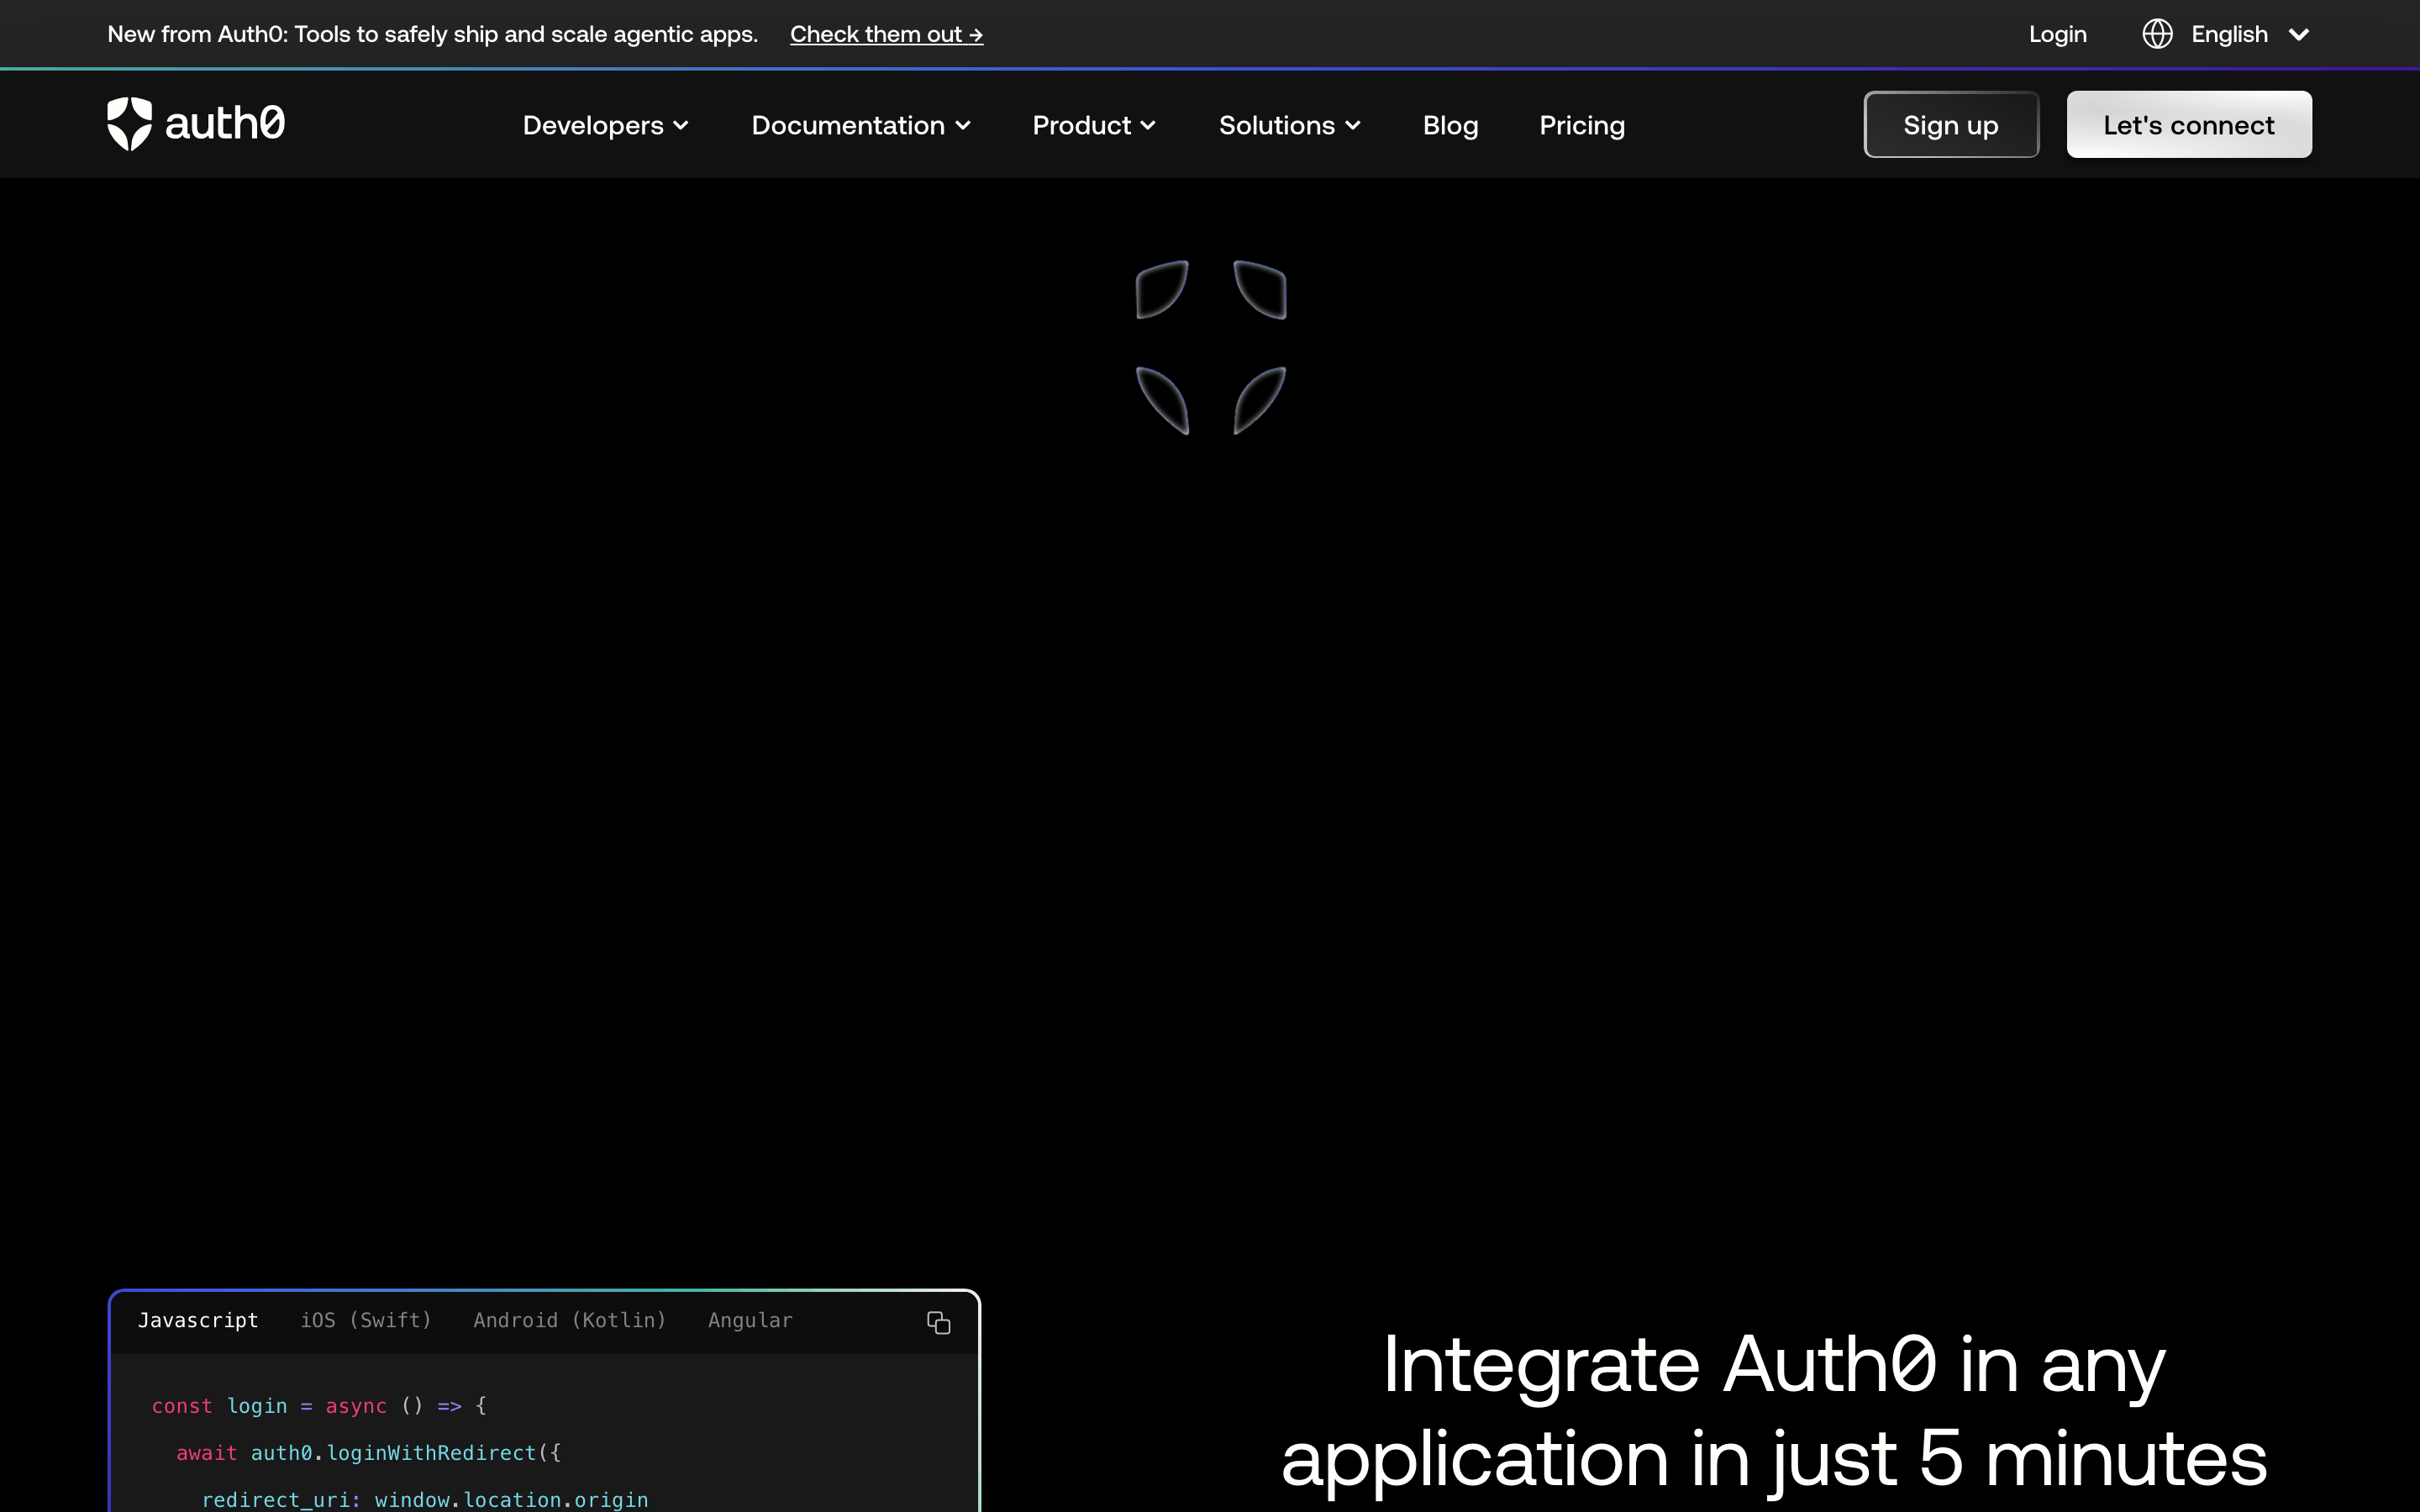Open the English language dropdown
Viewport: 2420px width, 1512px height.
2227,34
